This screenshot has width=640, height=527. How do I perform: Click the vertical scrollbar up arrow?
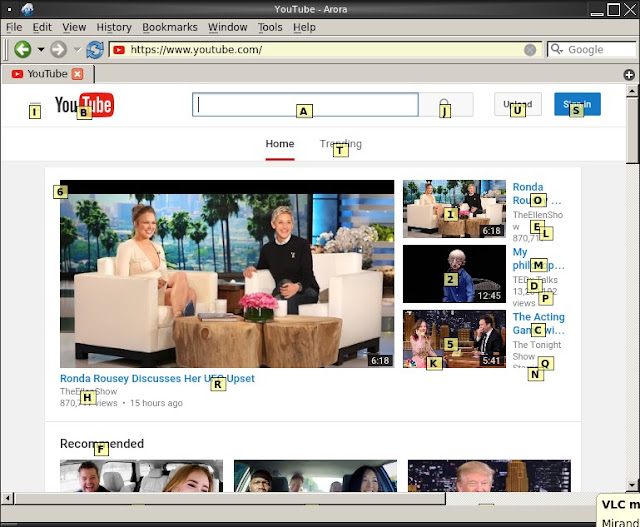632,91
